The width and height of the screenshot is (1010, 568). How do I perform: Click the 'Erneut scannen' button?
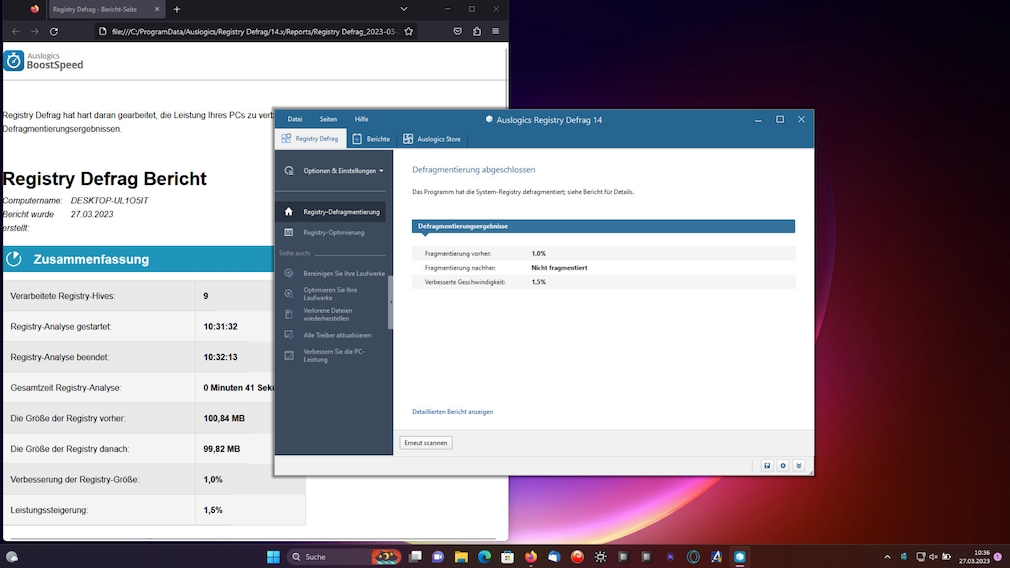[x=426, y=442]
